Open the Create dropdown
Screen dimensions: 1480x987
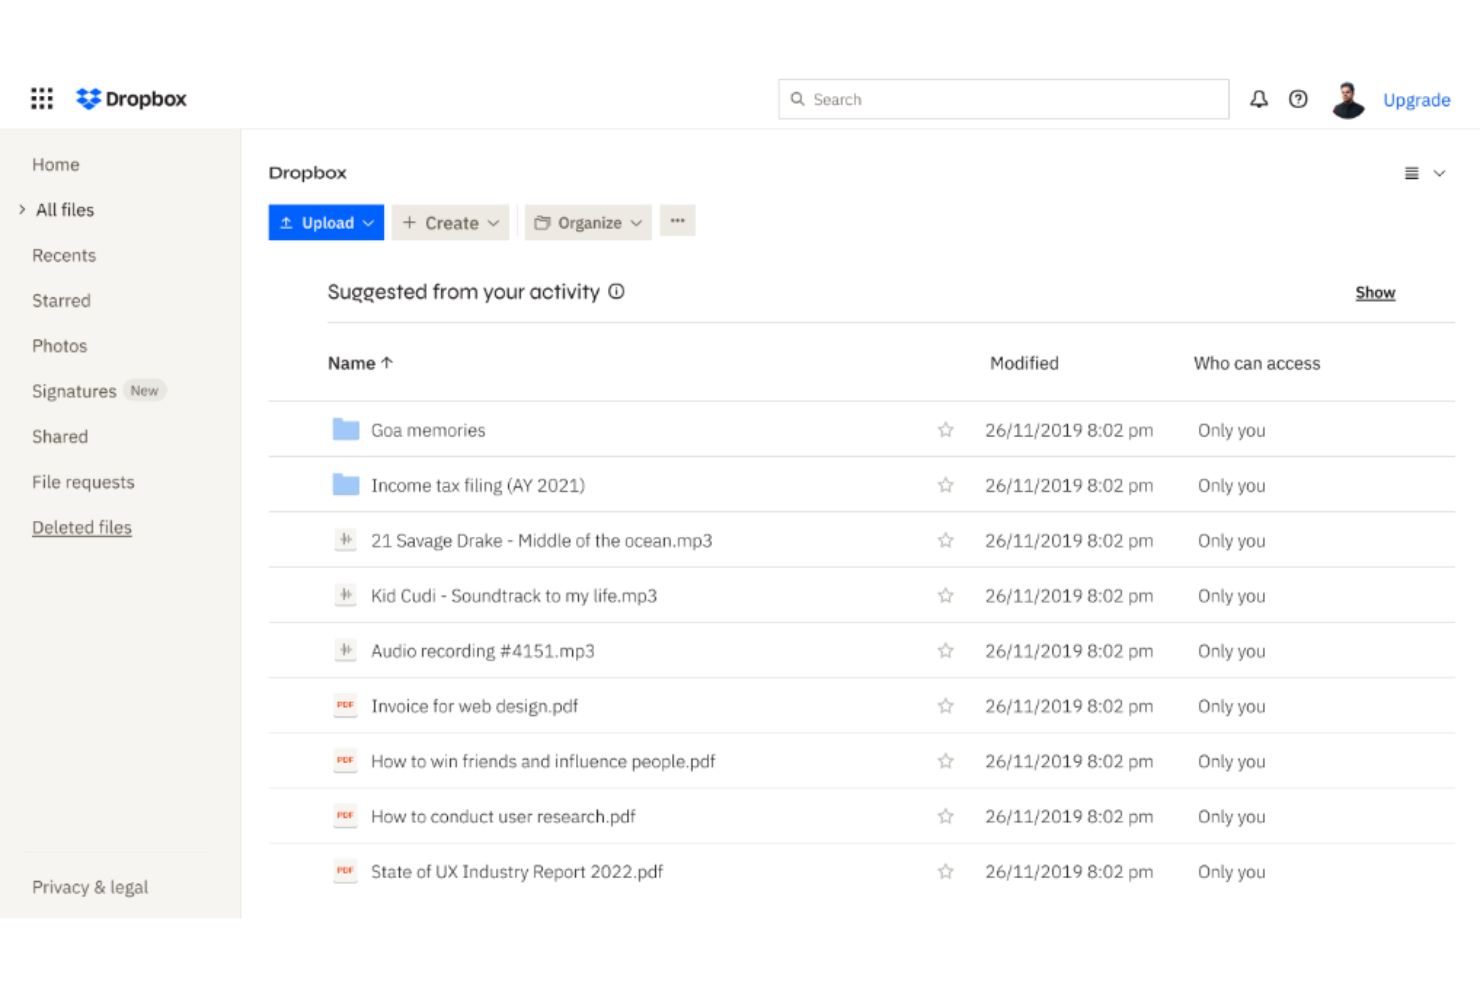[450, 222]
